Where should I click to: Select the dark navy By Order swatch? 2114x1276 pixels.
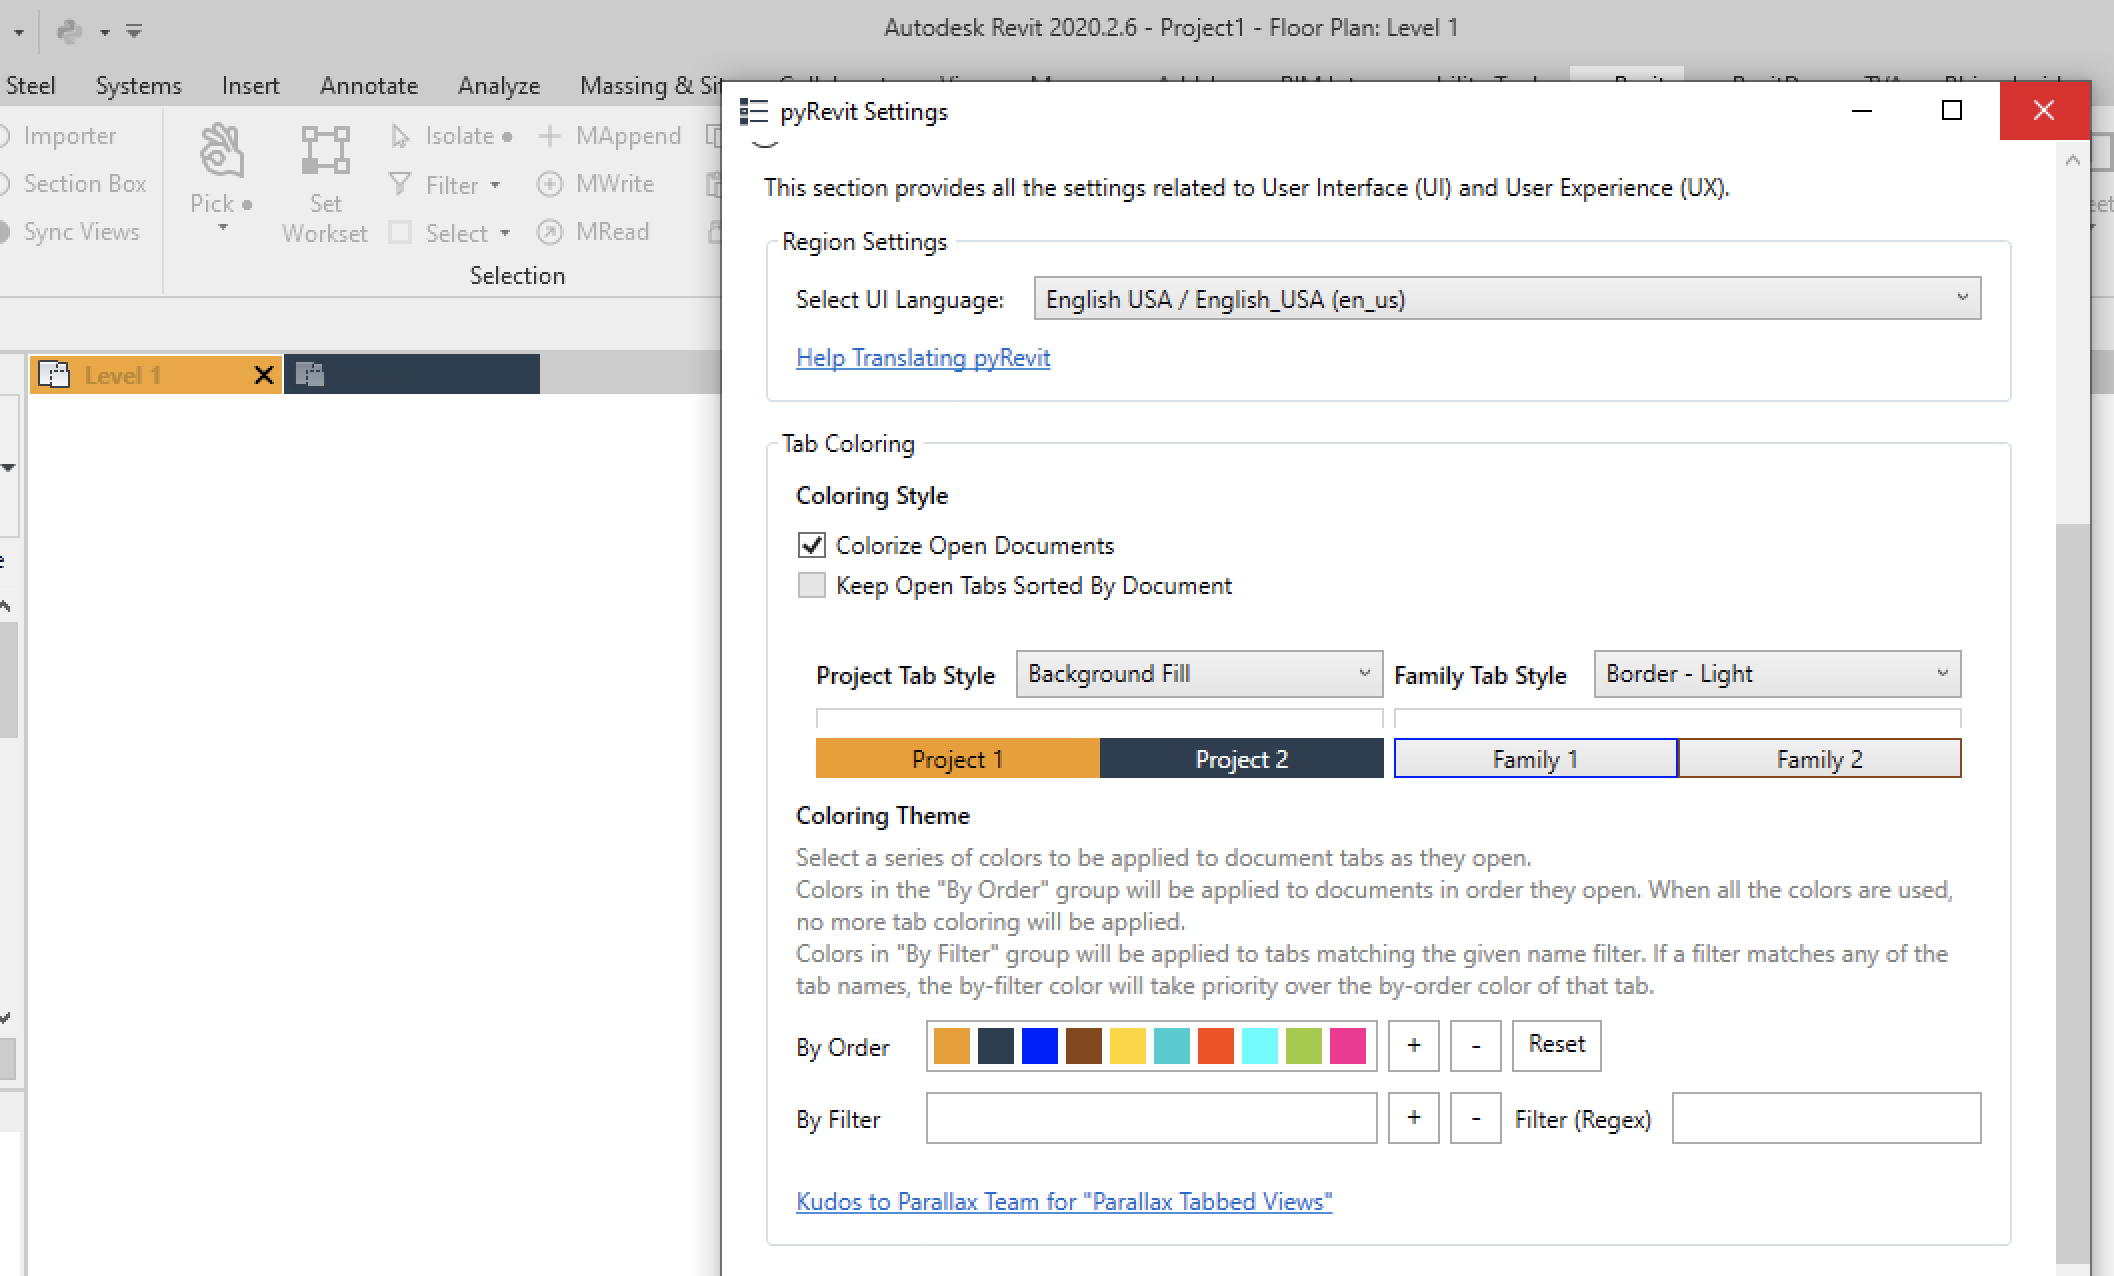pos(996,1046)
